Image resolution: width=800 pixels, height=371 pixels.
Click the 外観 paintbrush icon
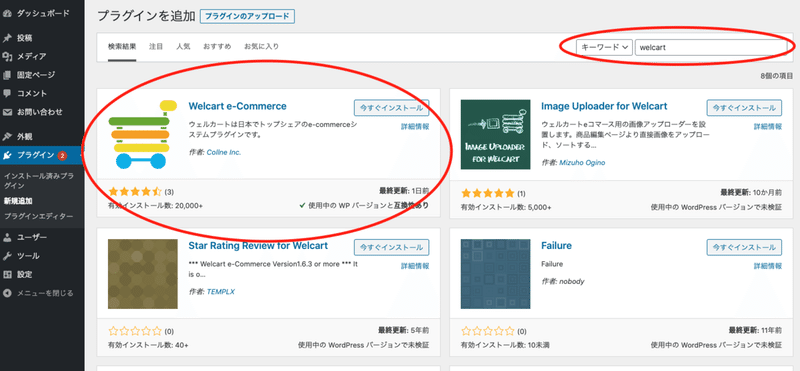tap(7, 137)
